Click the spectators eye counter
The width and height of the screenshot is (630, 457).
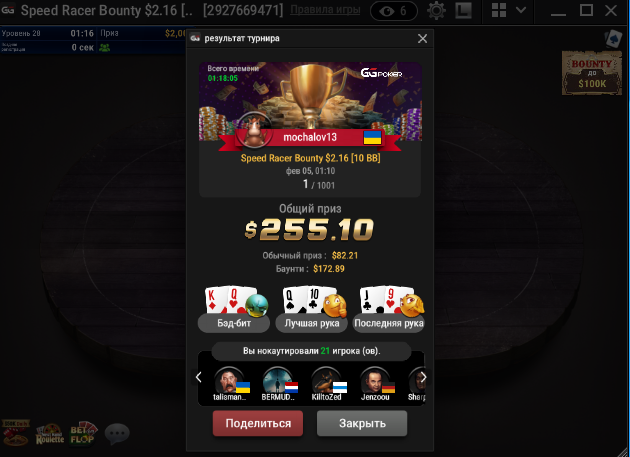[394, 11]
